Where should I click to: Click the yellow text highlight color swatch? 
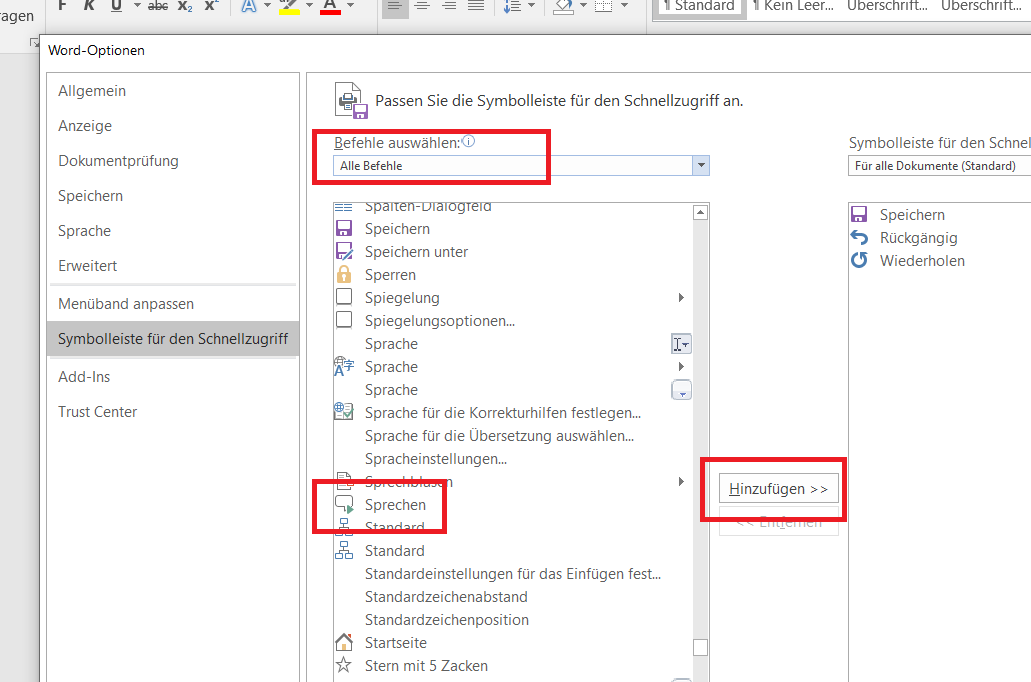tap(289, 7)
